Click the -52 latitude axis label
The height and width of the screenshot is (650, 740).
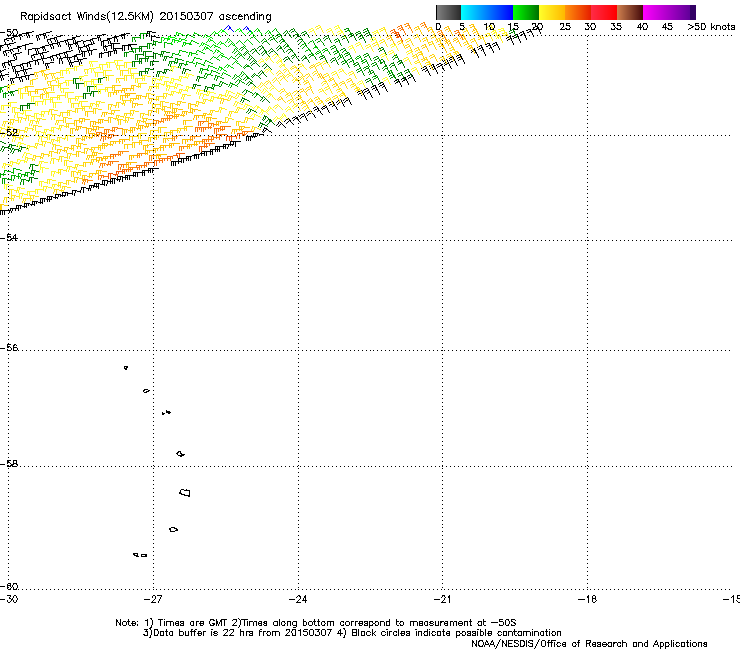coord(9,132)
